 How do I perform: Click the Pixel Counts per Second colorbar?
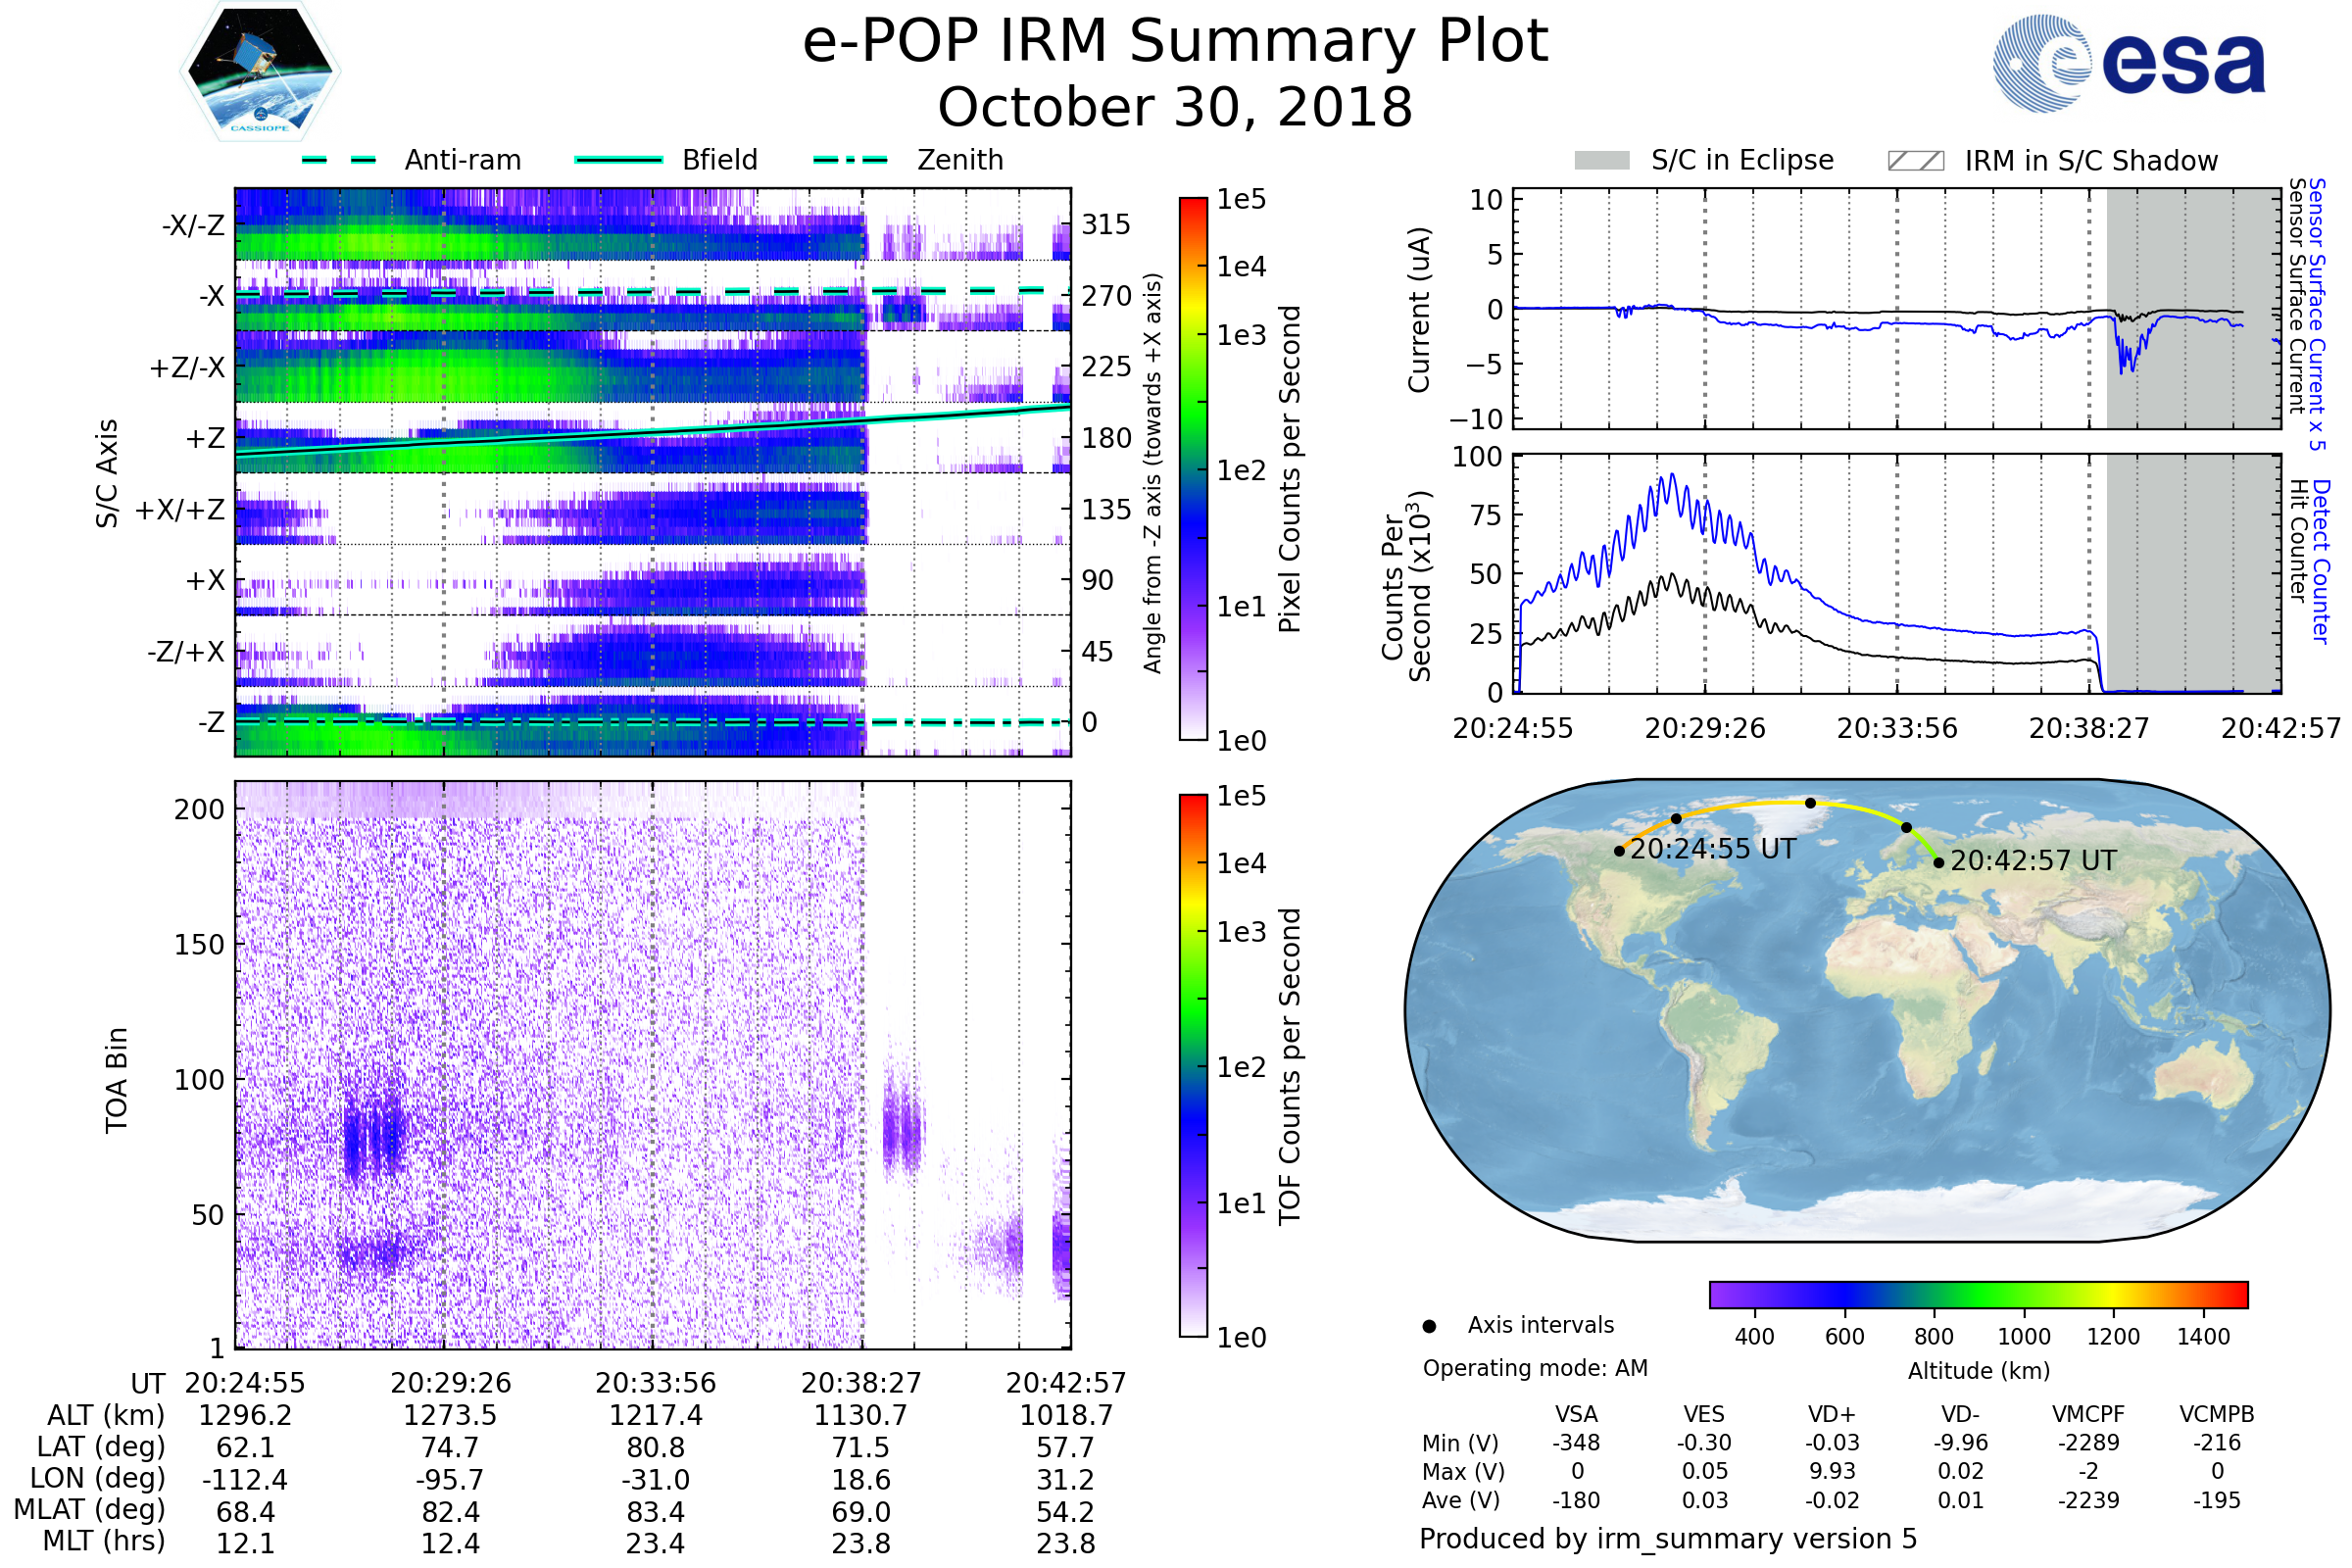coord(1193,468)
